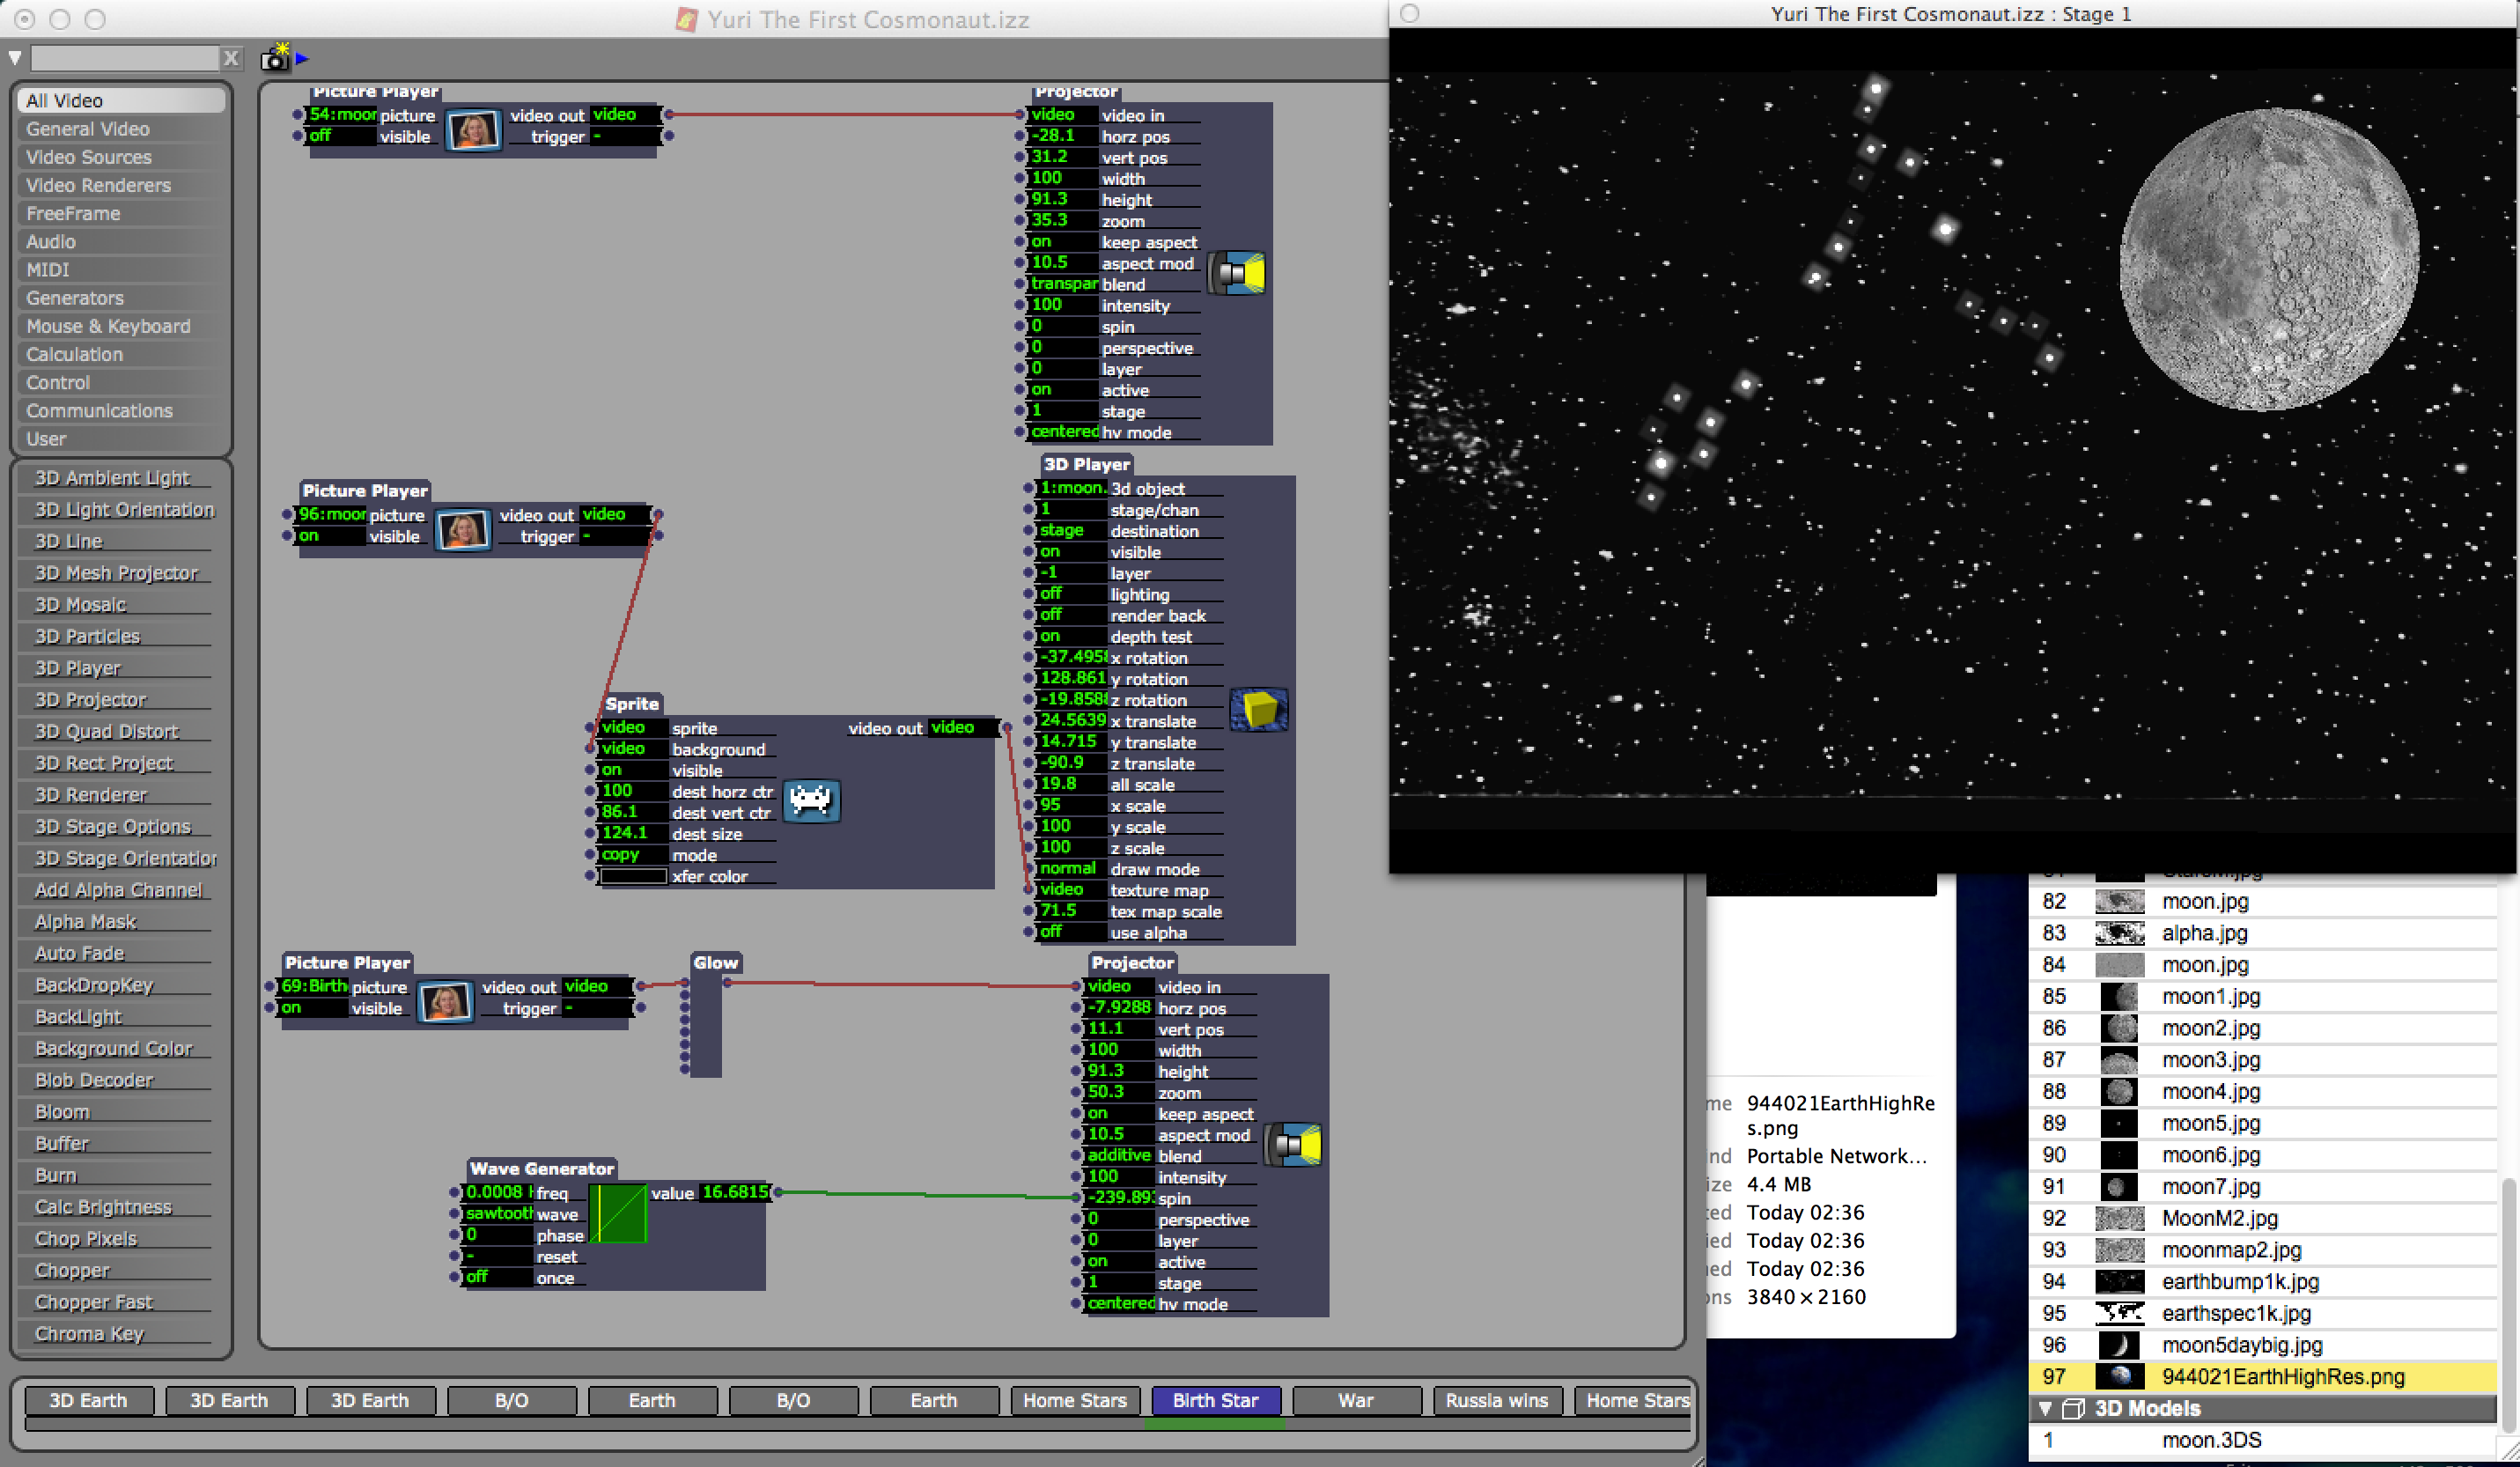Image resolution: width=2520 pixels, height=1467 pixels.
Task: Select moonmap2.jpg row 93
Action: (x=2262, y=1250)
